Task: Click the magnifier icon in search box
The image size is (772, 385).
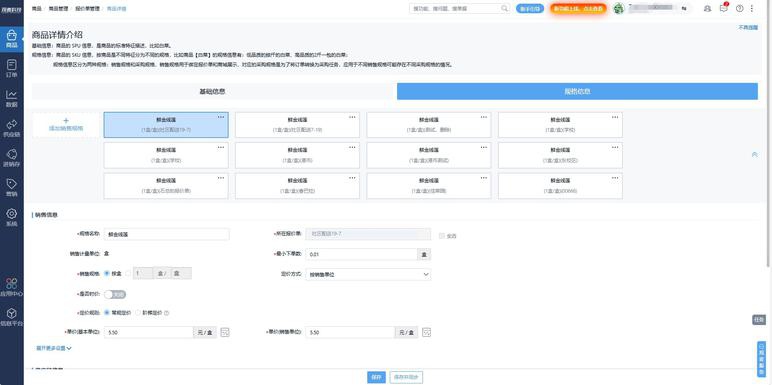Action: click(505, 8)
